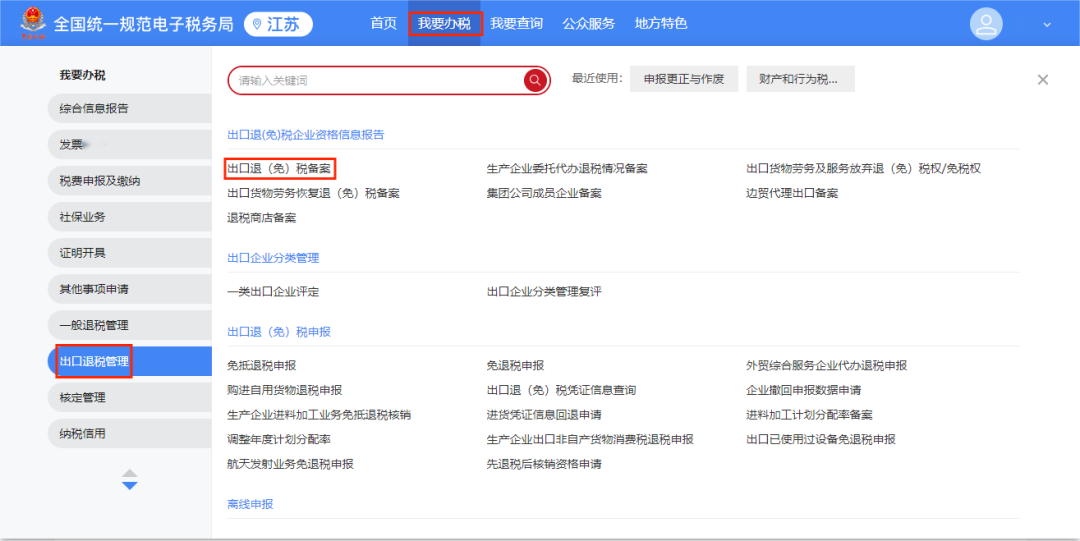This screenshot has height=541, width=1080.
Task: Click the 最近使用 label
Action: (x=597, y=79)
